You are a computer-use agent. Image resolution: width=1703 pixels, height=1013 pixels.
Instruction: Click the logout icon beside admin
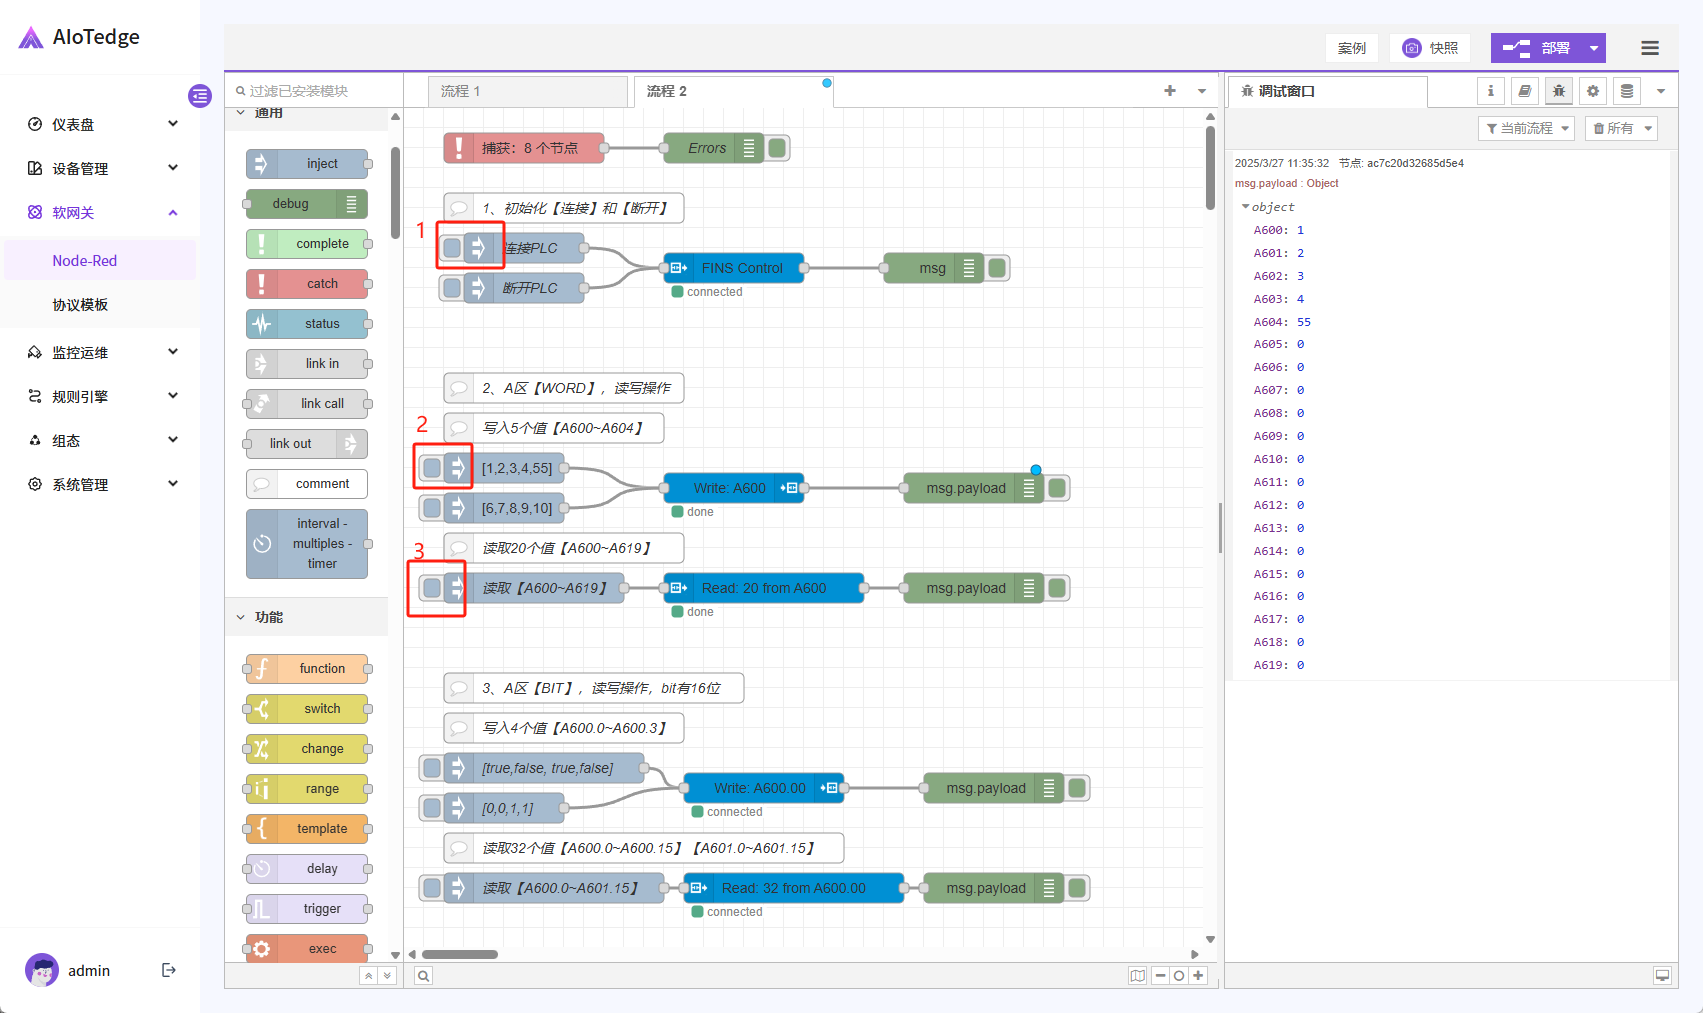pyautogui.click(x=169, y=970)
